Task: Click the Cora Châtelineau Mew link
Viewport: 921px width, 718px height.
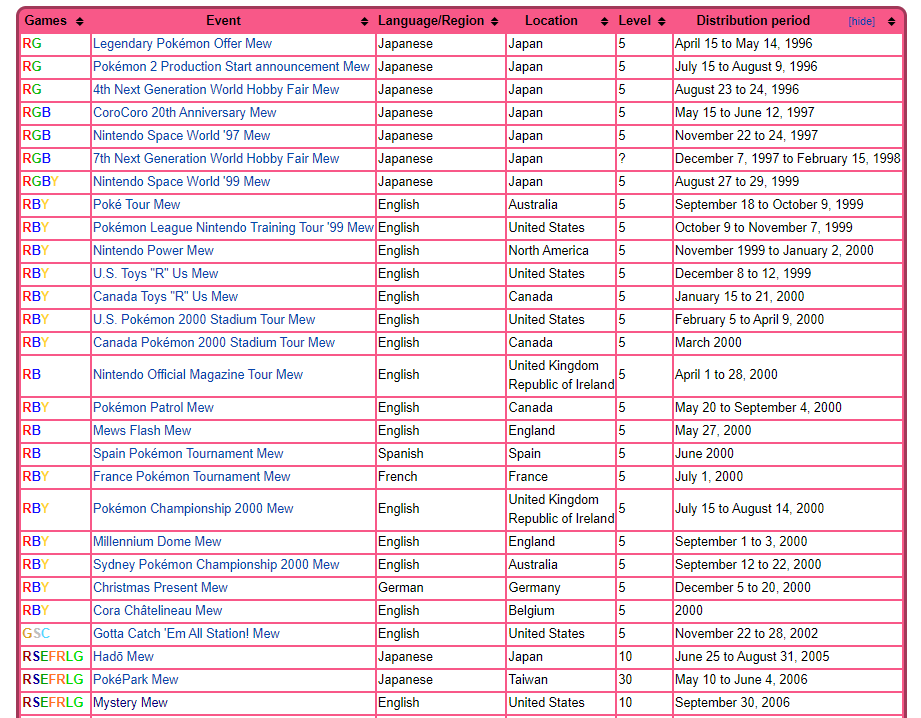Action: (x=157, y=610)
